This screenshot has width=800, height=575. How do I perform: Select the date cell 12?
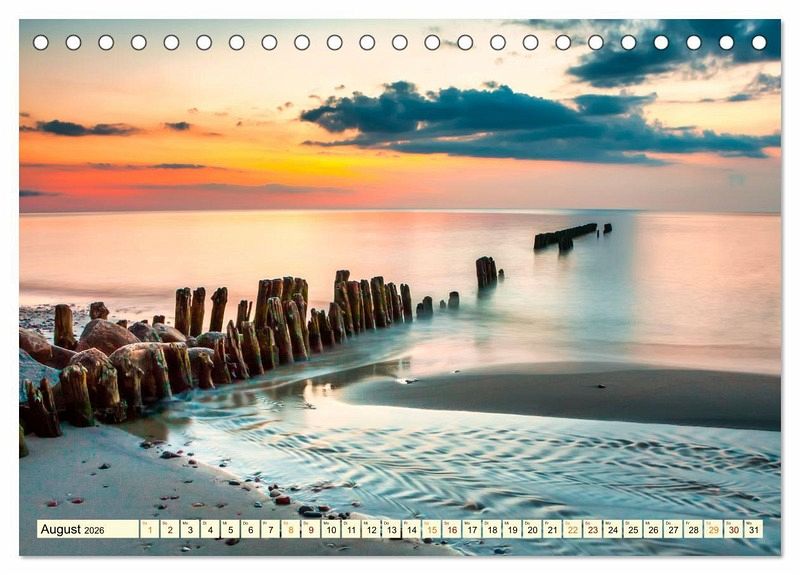[371, 529]
